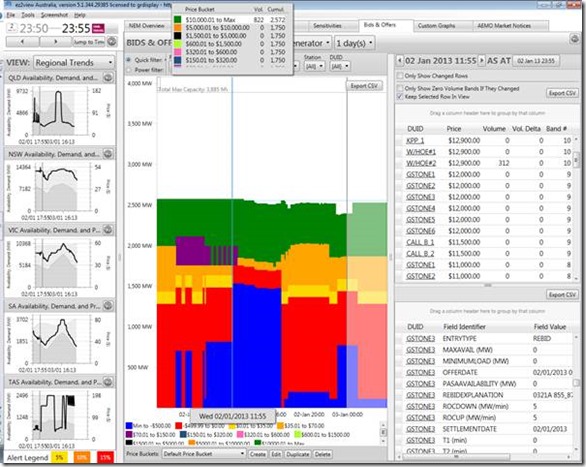Viewport: 586px width, 467px height.
Task: Open the Tools menu
Action: pyautogui.click(x=28, y=15)
